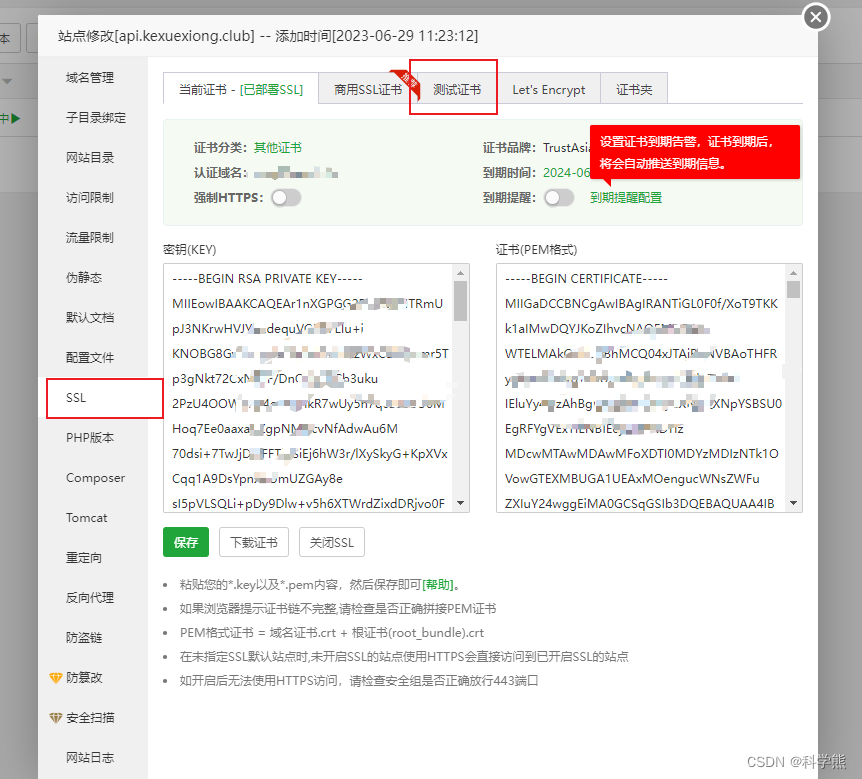Click the diamond icon beside 防篡改
This screenshot has width=862, height=779.
[x=56, y=678]
